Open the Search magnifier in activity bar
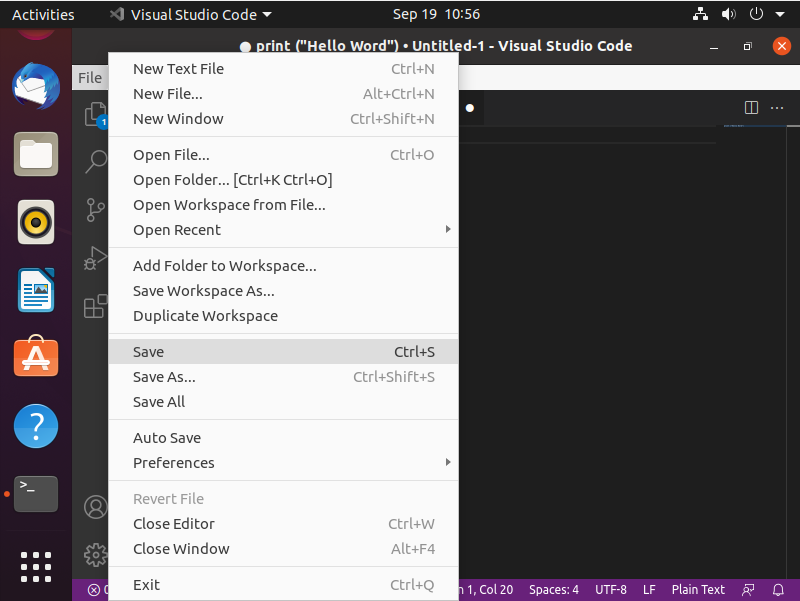 (95, 162)
